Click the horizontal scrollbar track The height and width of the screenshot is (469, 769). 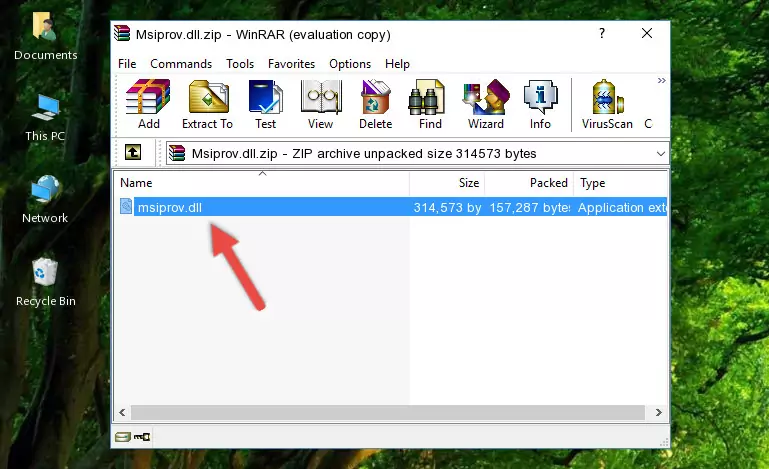(387, 413)
